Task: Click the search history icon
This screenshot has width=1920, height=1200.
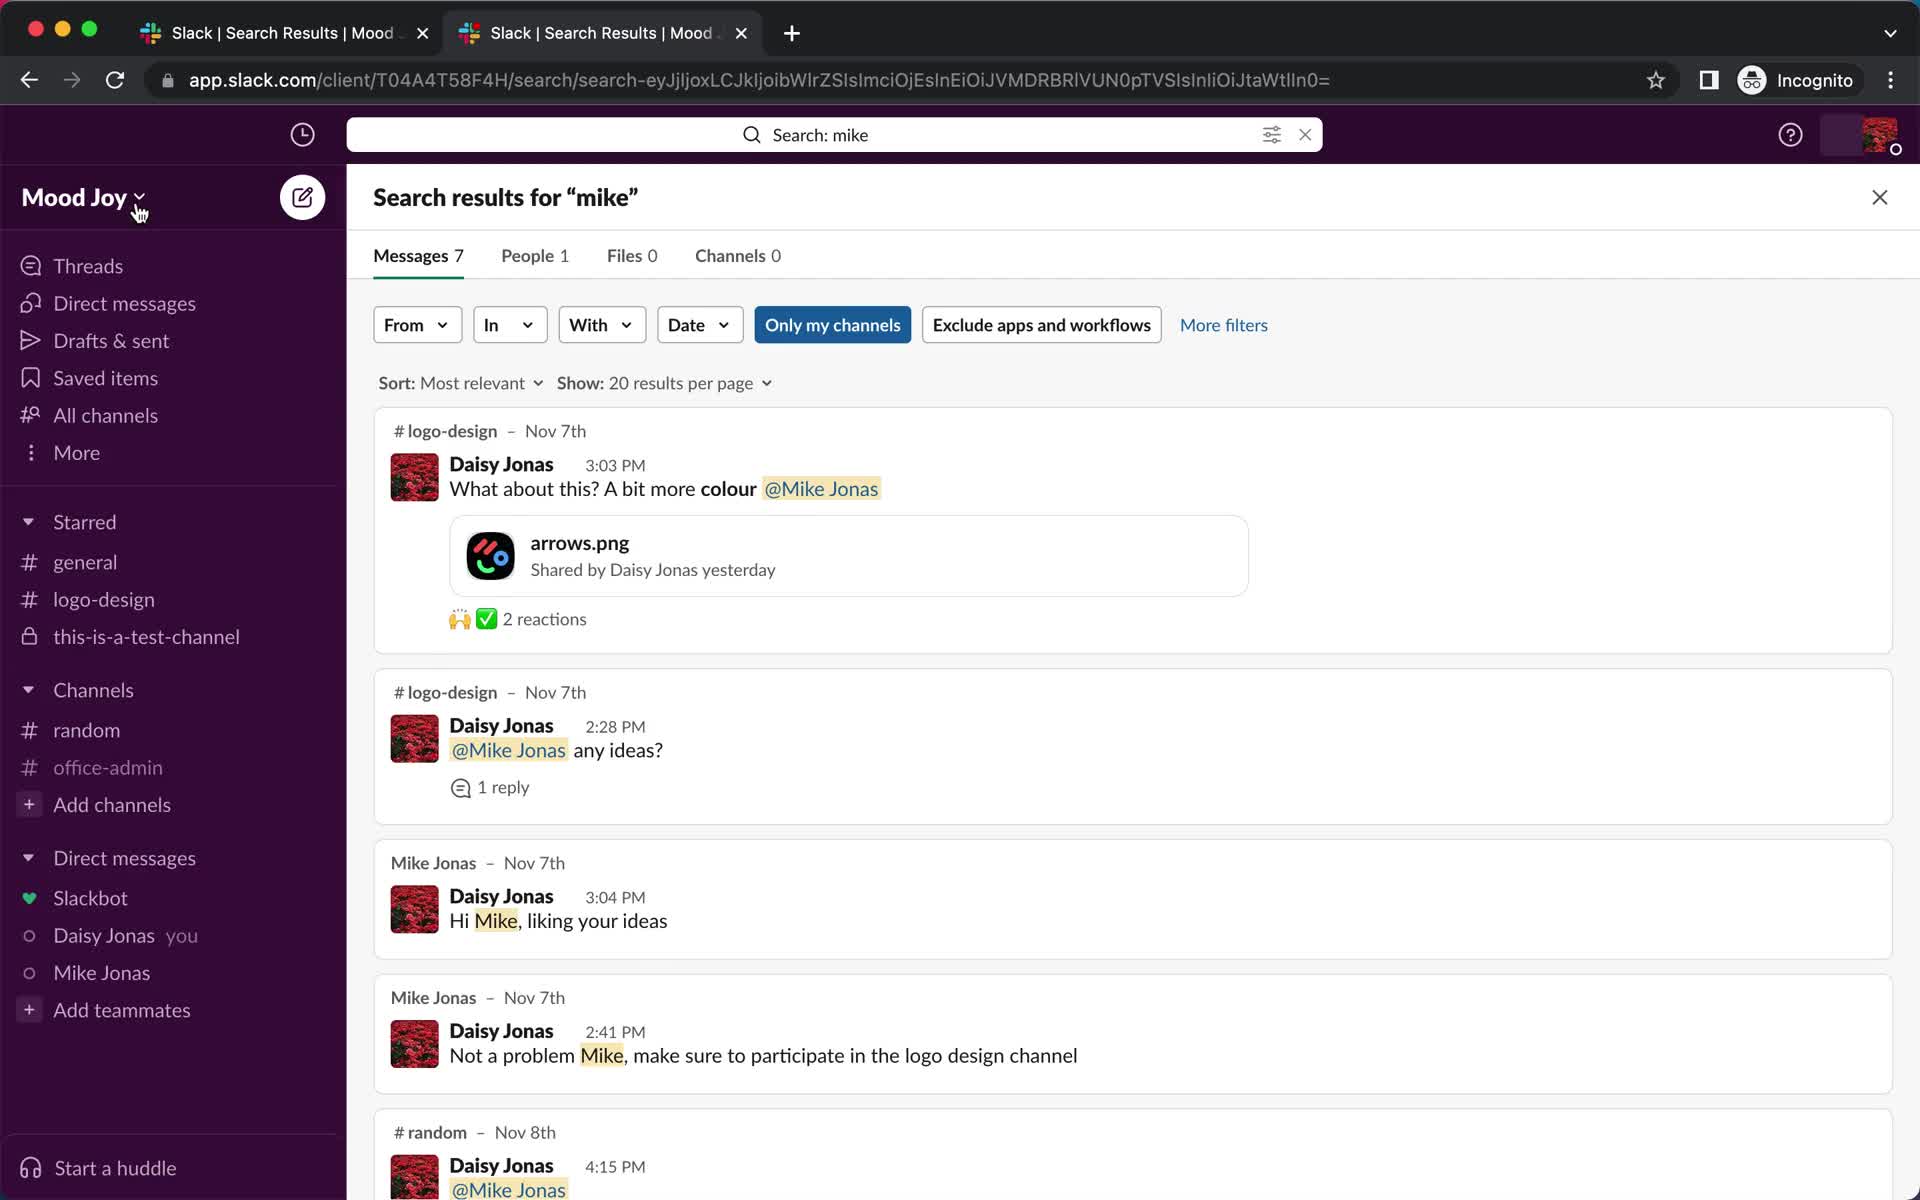Action: [x=303, y=134]
